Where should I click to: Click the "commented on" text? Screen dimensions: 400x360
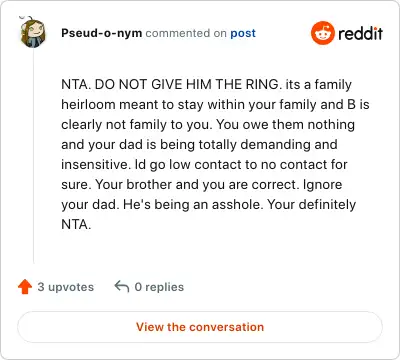(x=186, y=33)
